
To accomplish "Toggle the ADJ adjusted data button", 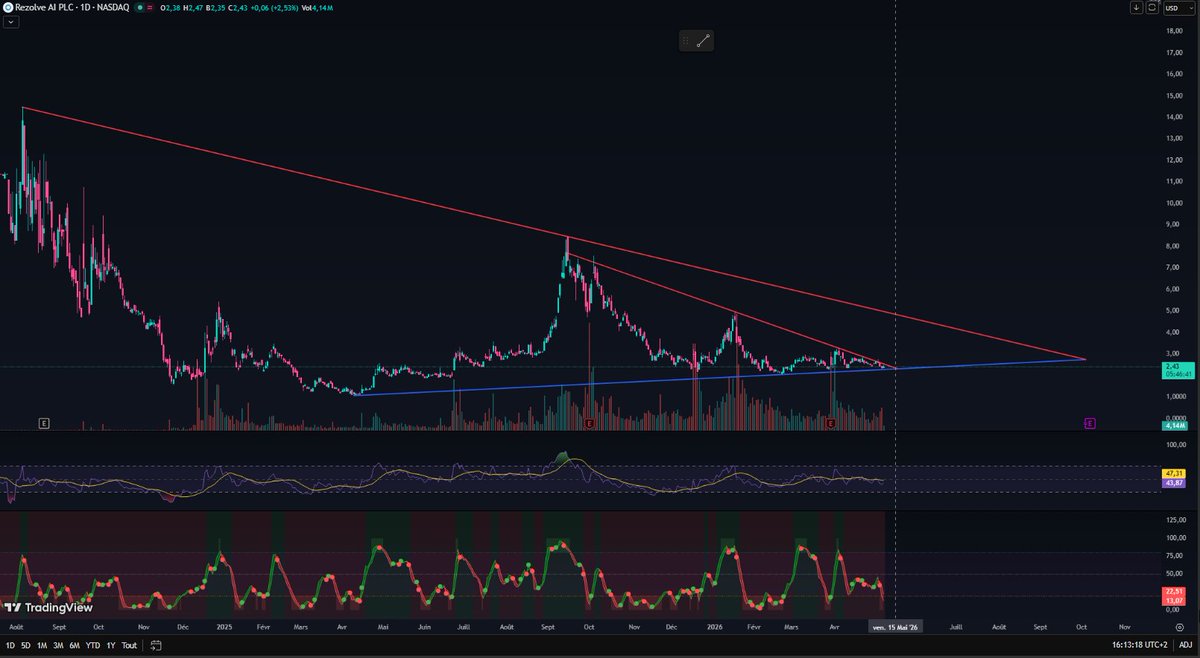I will [x=1183, y=646].
